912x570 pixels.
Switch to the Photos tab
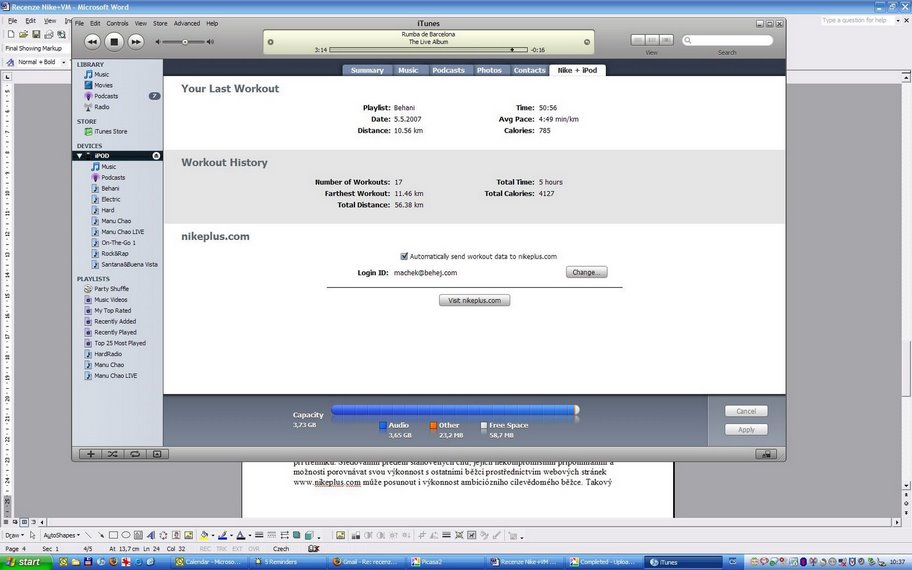489,70
